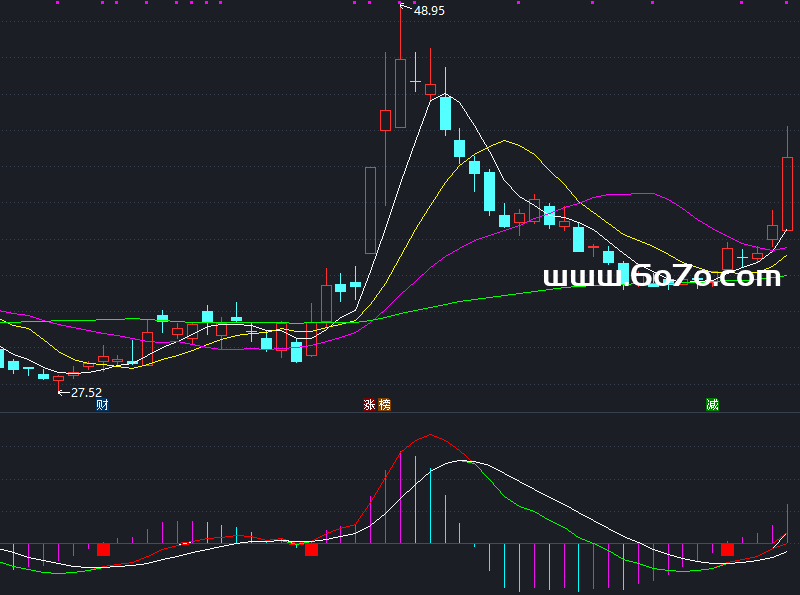Select the candlestick that hit the 27.52 low
800x595 pixels.
[59, 380]
